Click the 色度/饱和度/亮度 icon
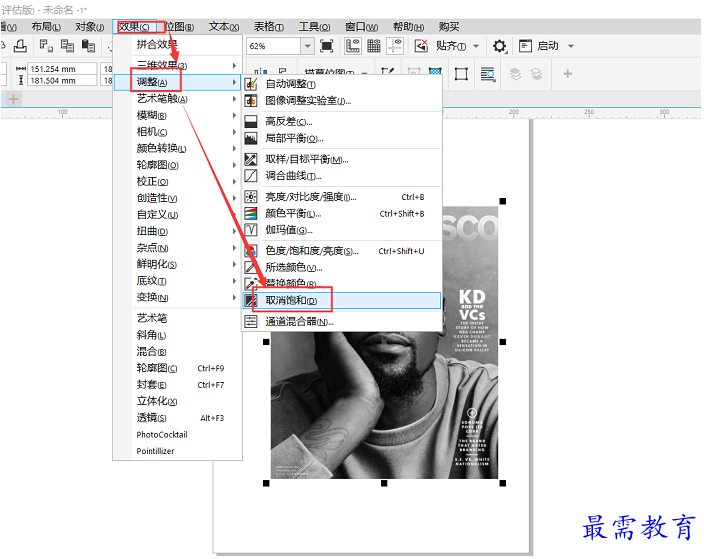 pyautogui.click(x=251, y=251)
